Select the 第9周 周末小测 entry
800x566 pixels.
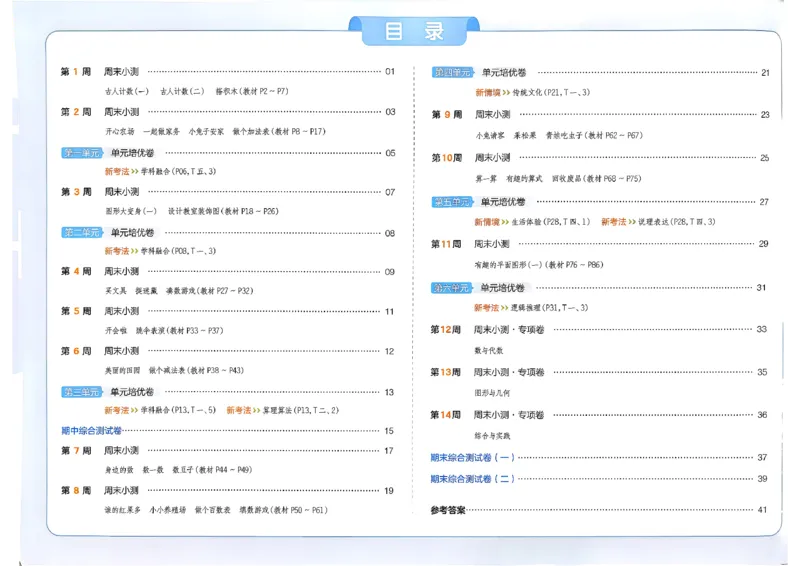tap(601, 115)
